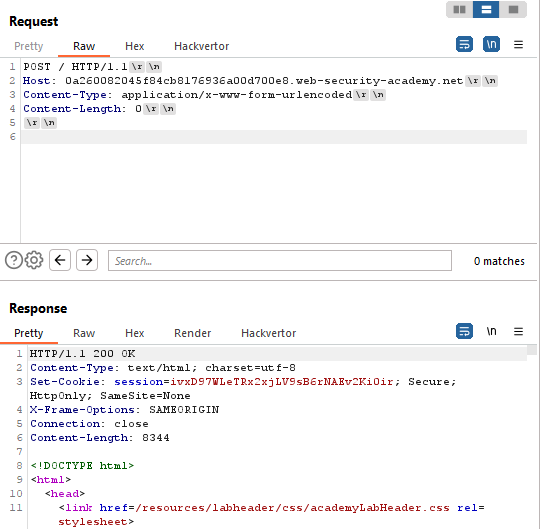Open the Raw tab in Request
542x529 pixels.
coord(84,46)
